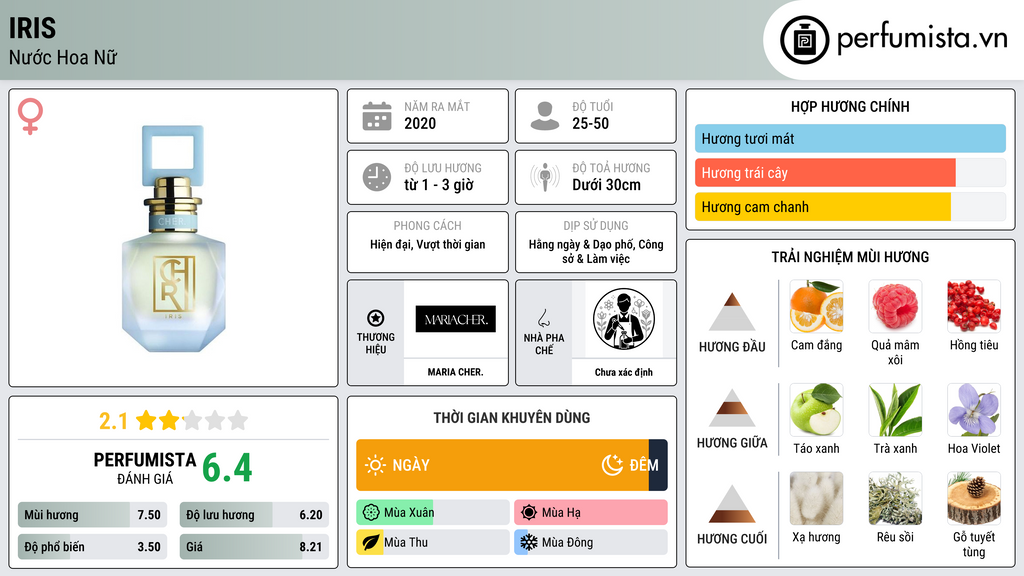Open the Cam đắng note image
Image resolution: width=1024 pixels, height=576 pixels.
pyautogui.click(x=816, y=306)
